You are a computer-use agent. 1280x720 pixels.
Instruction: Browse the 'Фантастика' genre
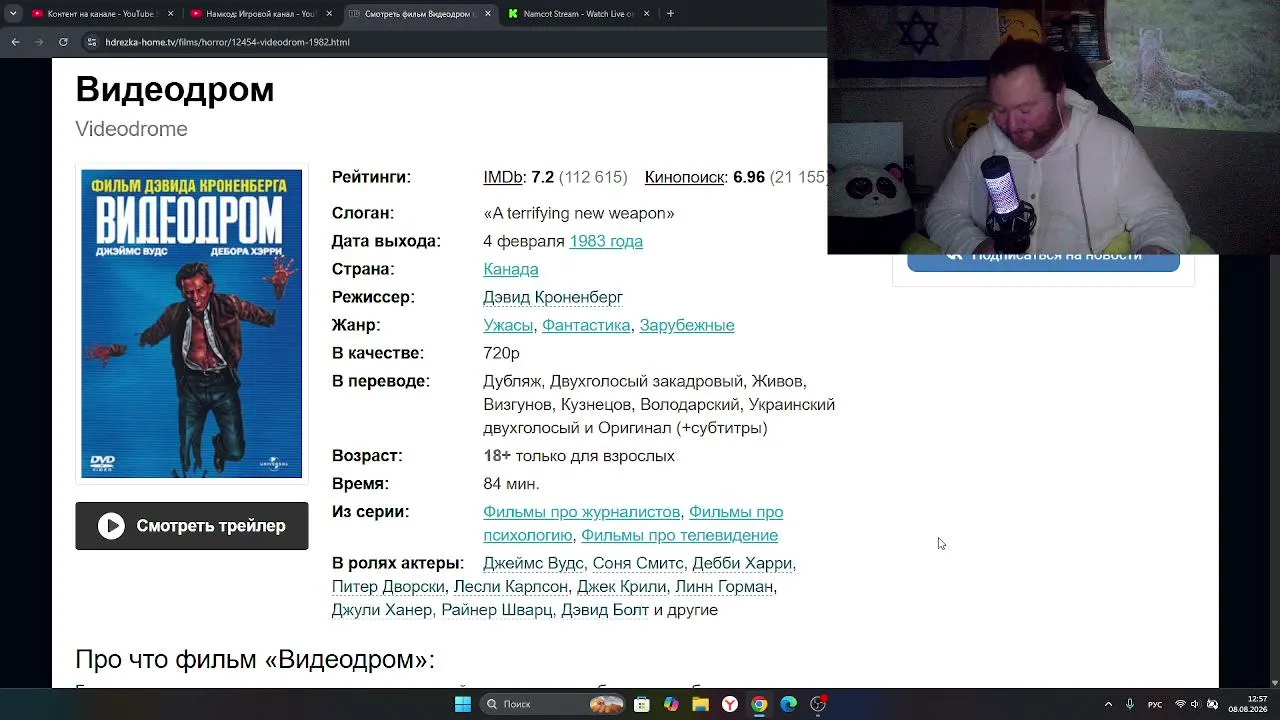pos(586,325)
